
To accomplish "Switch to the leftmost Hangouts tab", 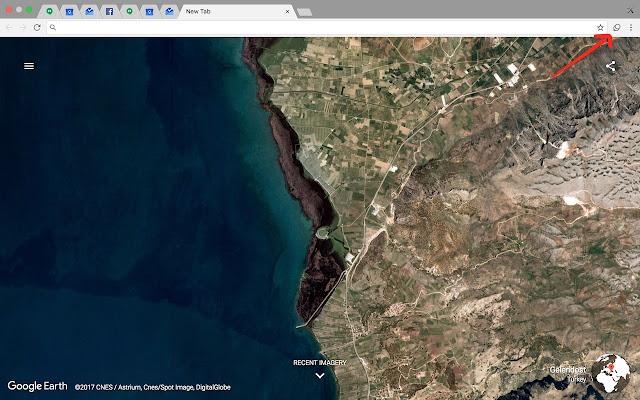I will tap(49, 11).
